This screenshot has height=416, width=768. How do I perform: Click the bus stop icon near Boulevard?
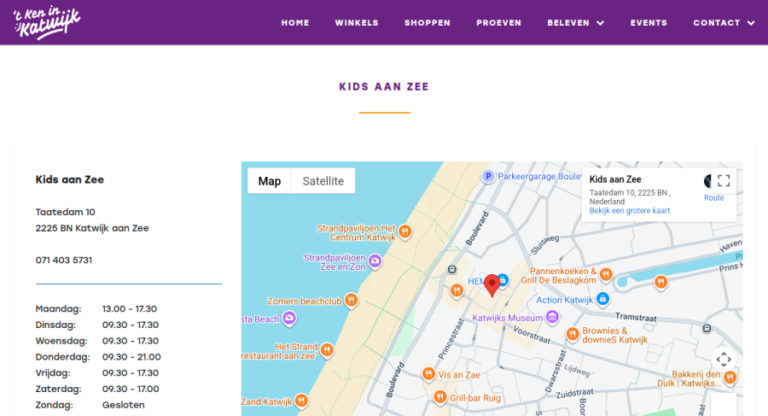pyautogui.click(x=452, y=269)
